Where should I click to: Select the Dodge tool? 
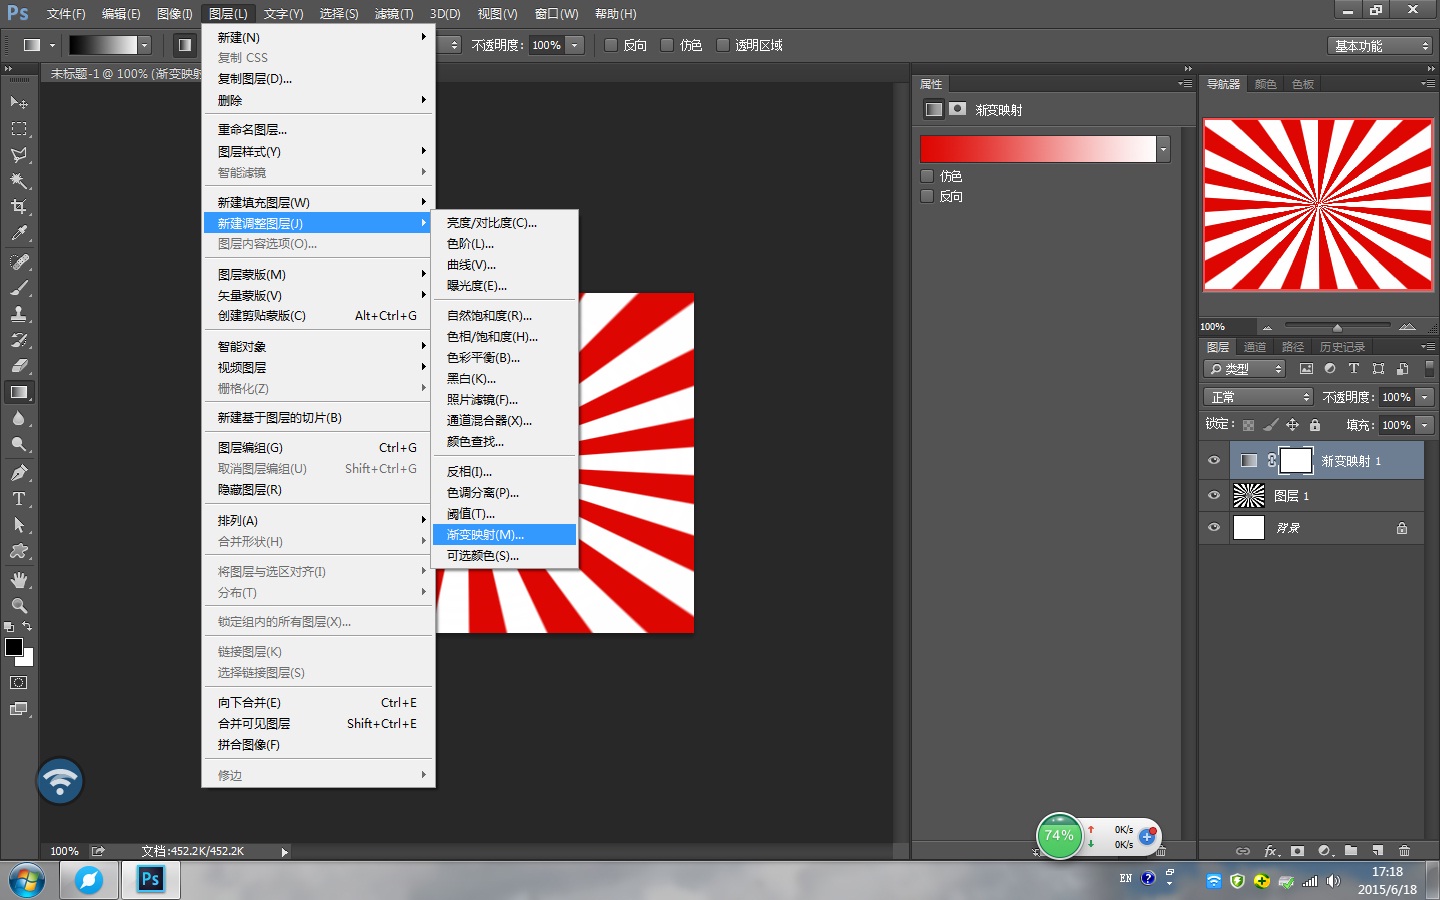[x=19, y=444]
